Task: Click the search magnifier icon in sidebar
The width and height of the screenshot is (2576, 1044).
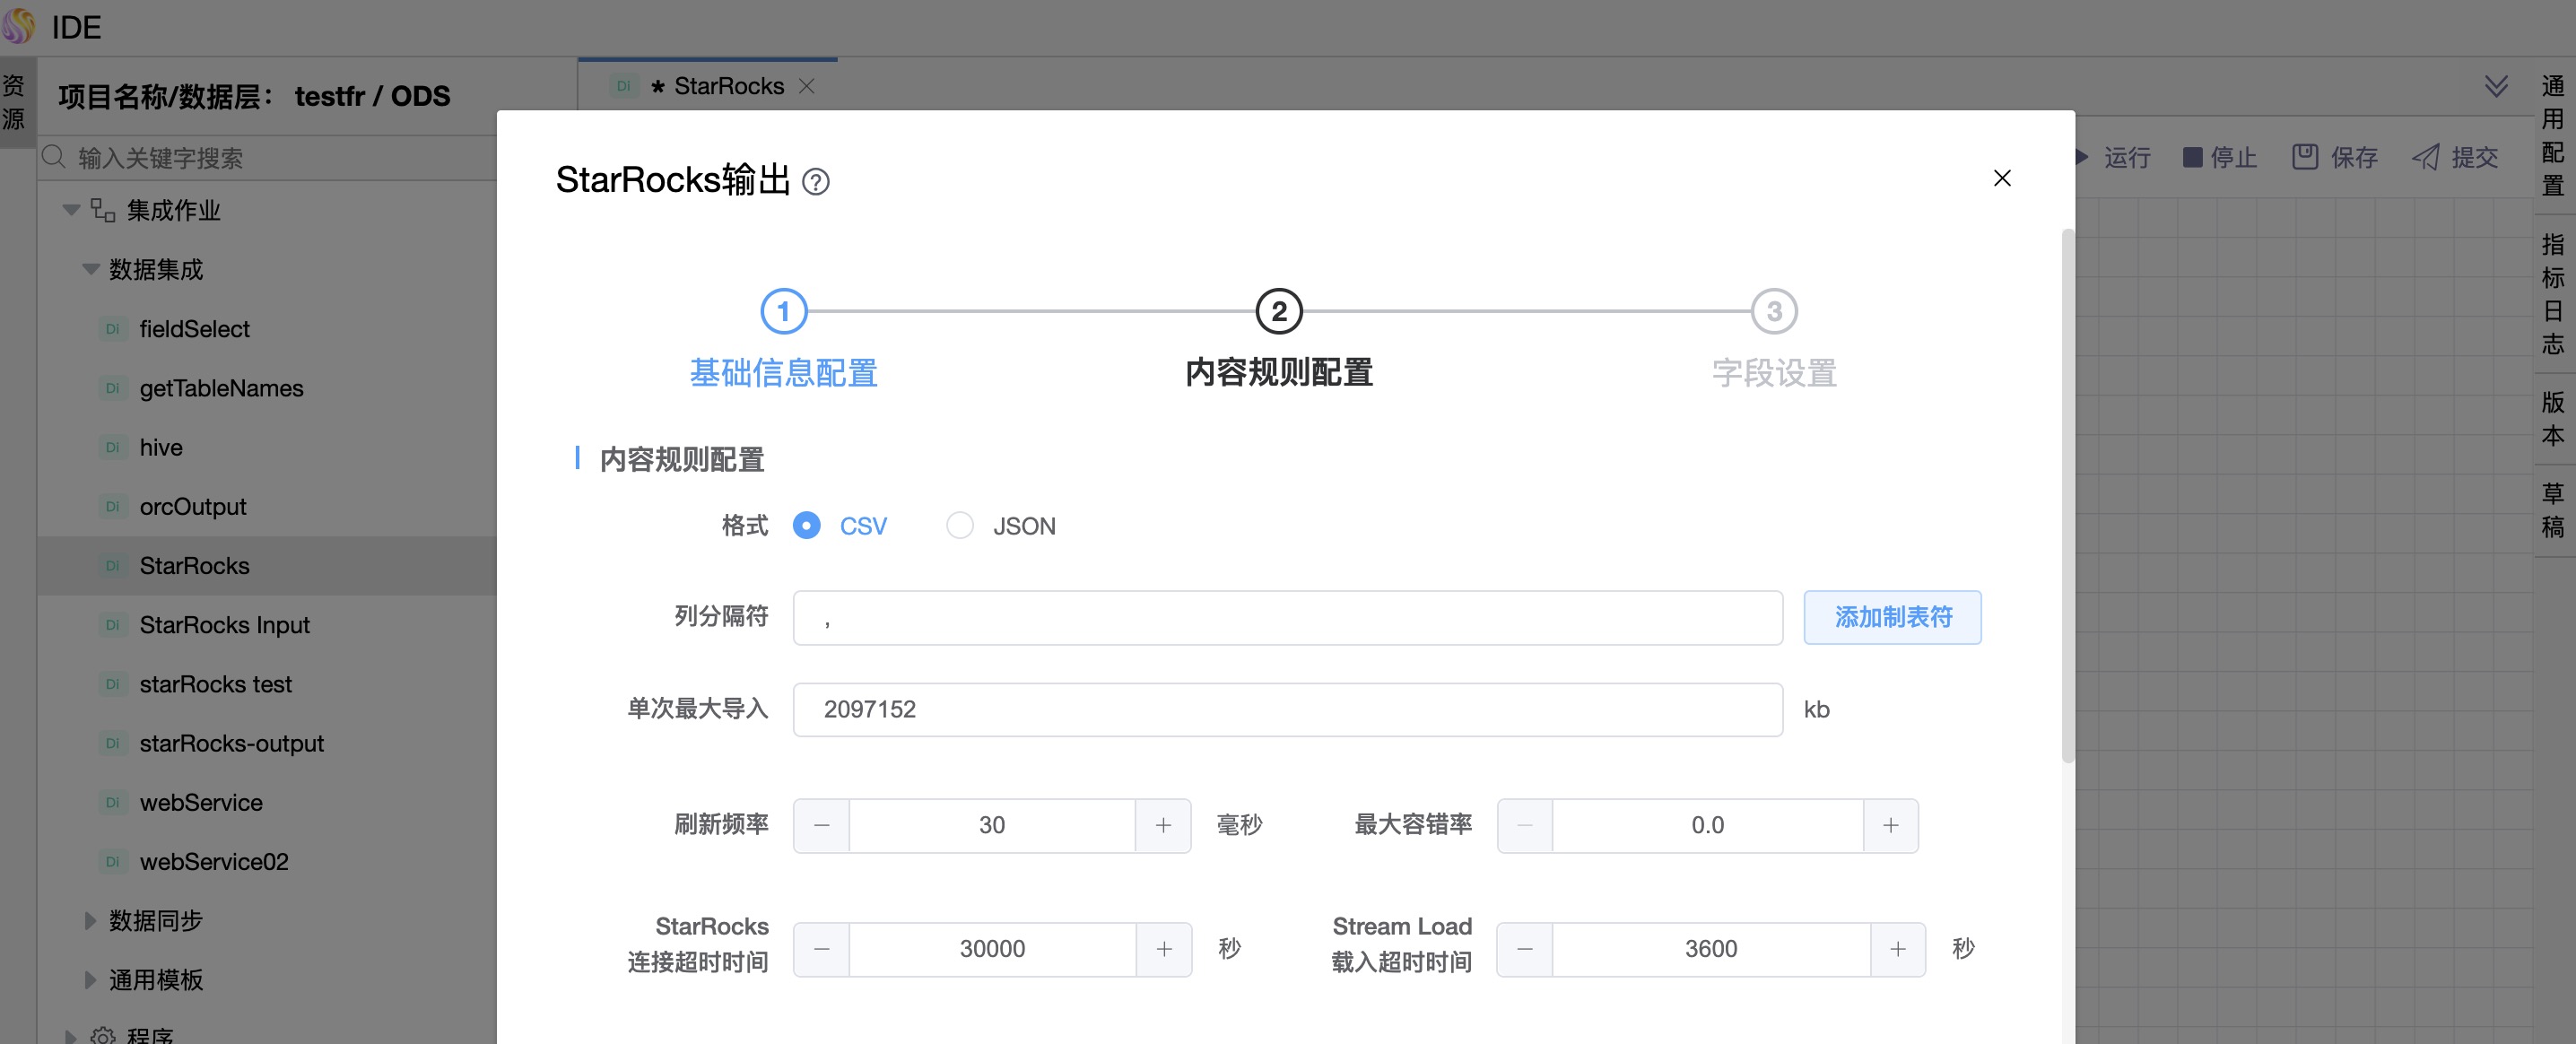Action: [x=55, y=157]
